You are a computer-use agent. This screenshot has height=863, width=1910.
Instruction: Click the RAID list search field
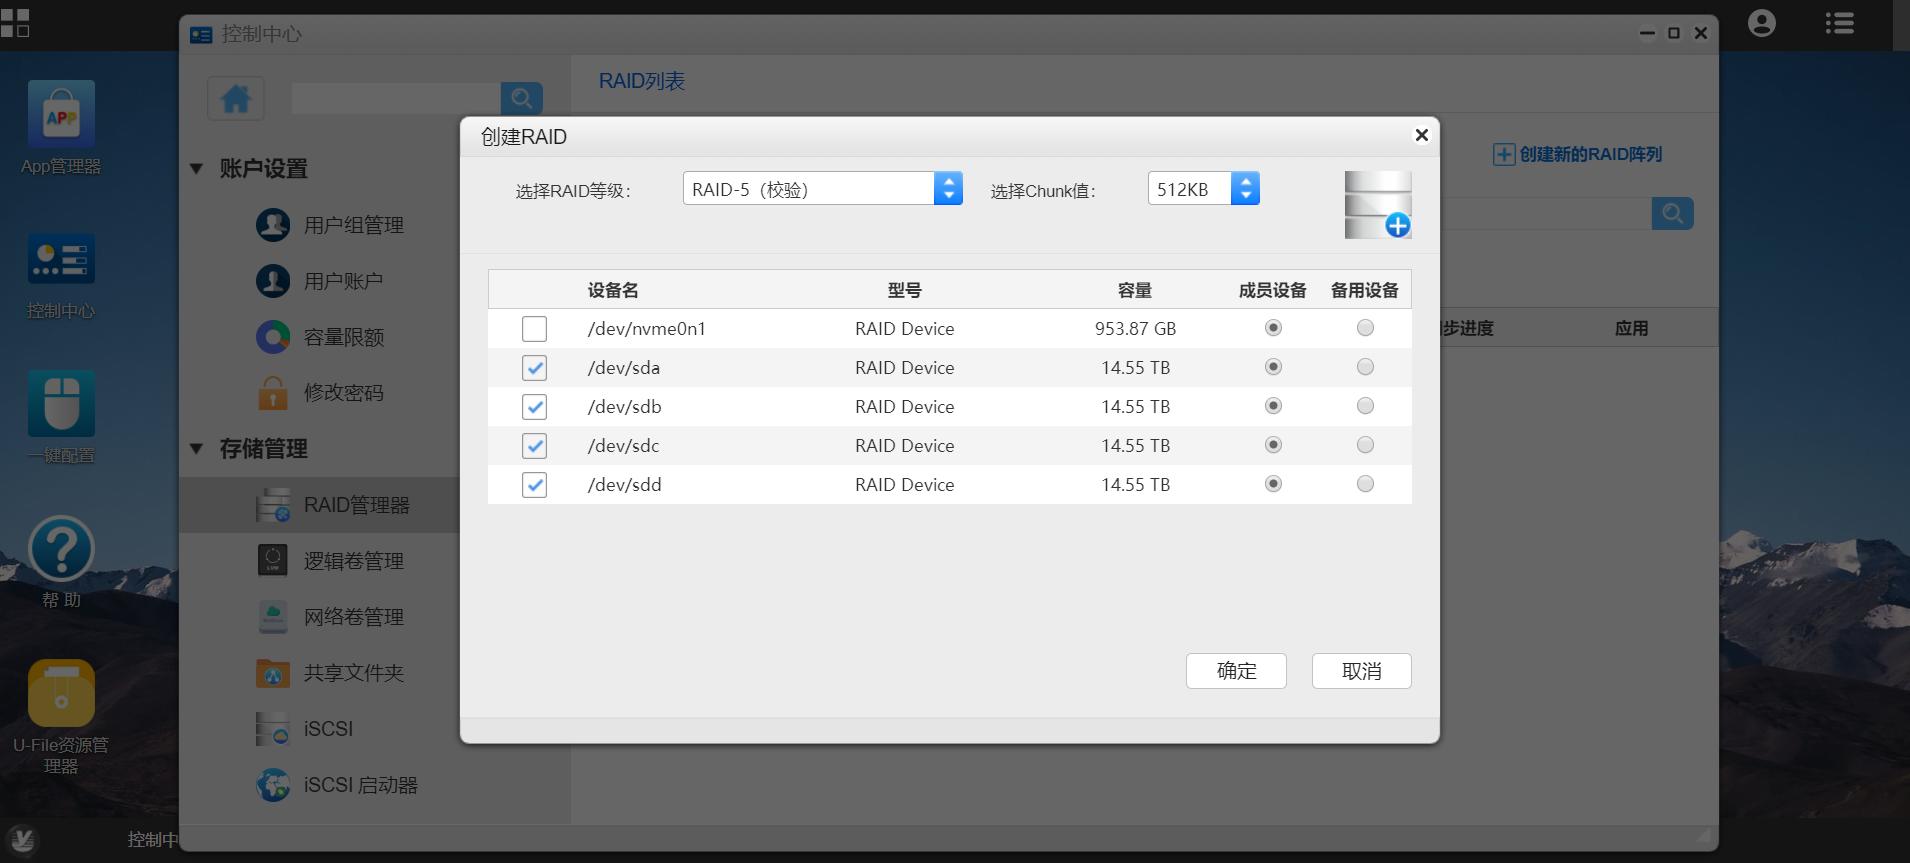tap(1545, 213)
